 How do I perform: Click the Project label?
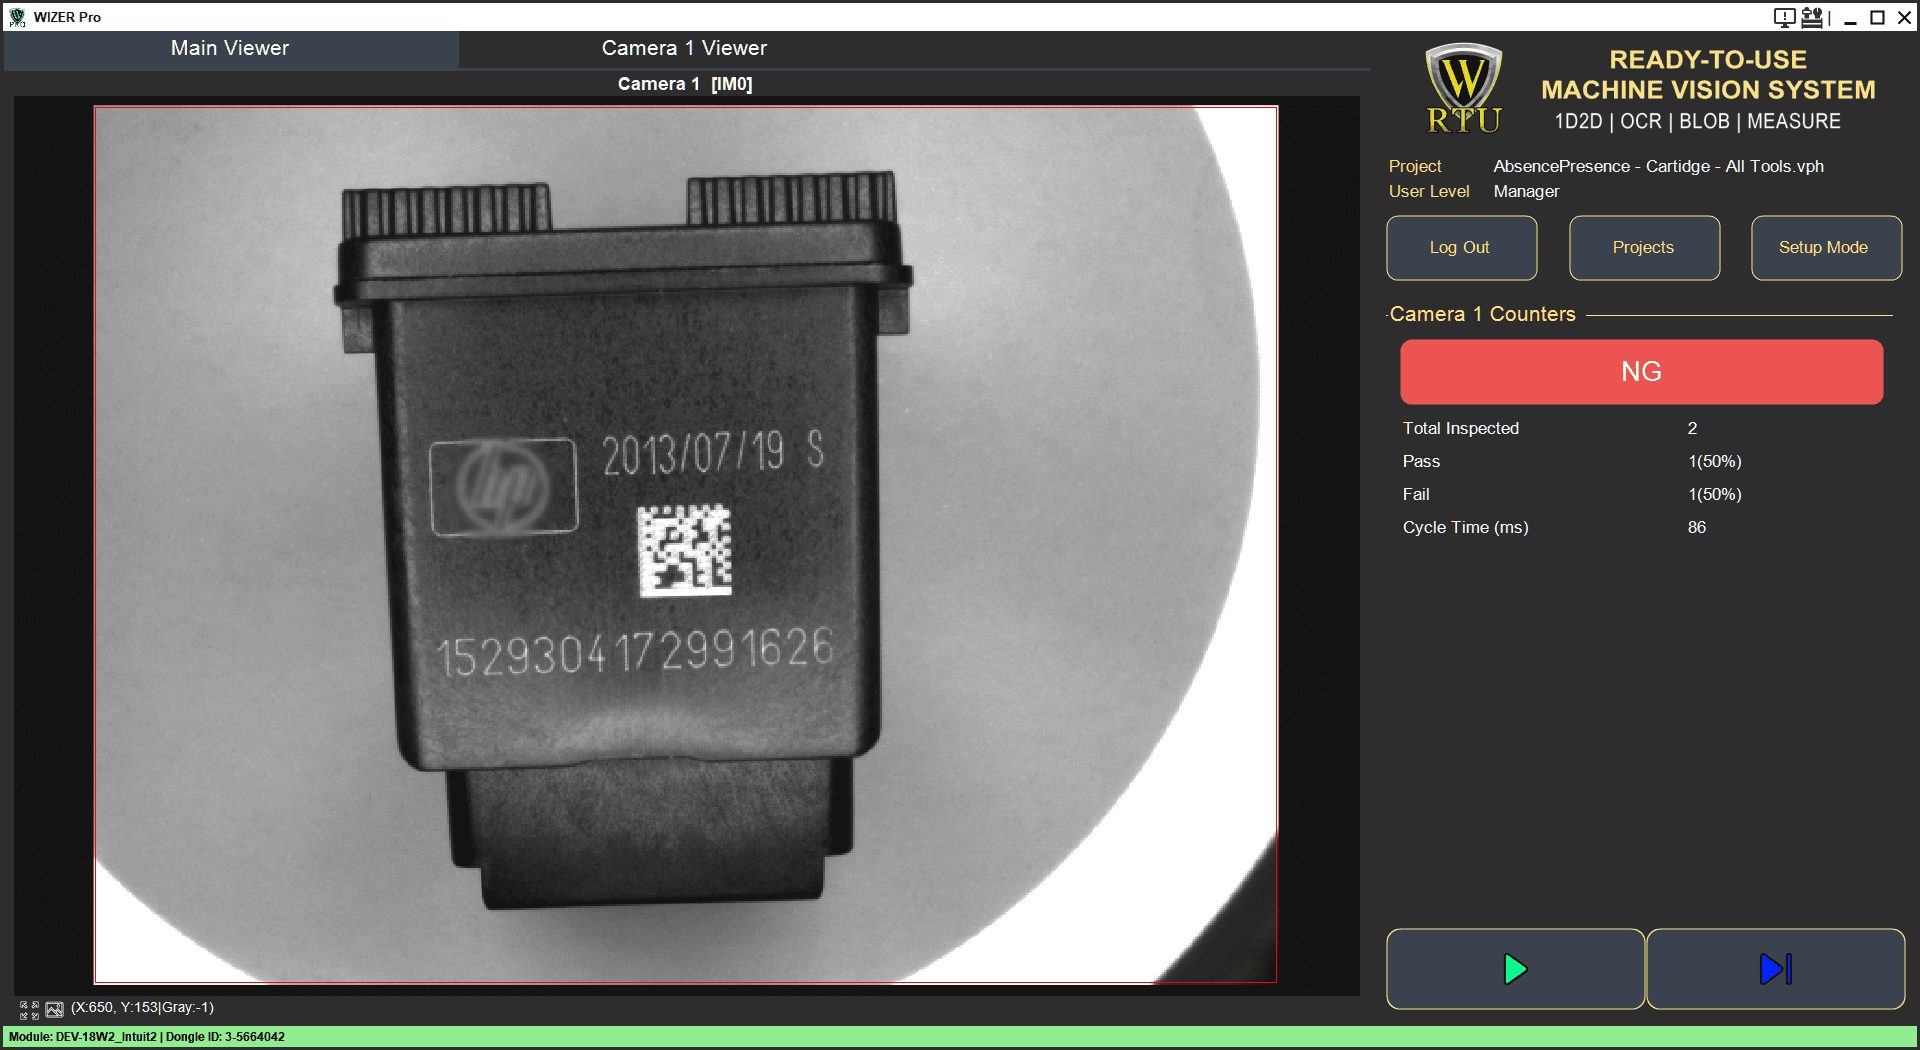click(1415, 166)
